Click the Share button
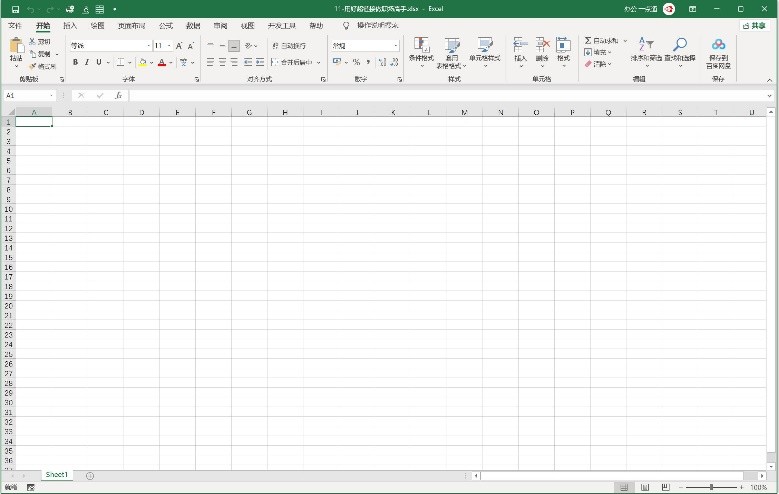Image resolution: width=779 pixels, height=494 pixels. pos(755,25)
